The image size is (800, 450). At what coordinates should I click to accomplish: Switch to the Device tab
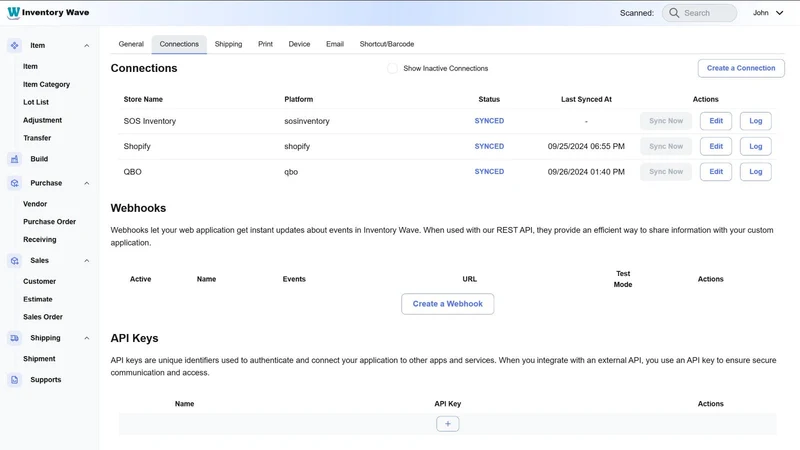(x=299, y=44)
